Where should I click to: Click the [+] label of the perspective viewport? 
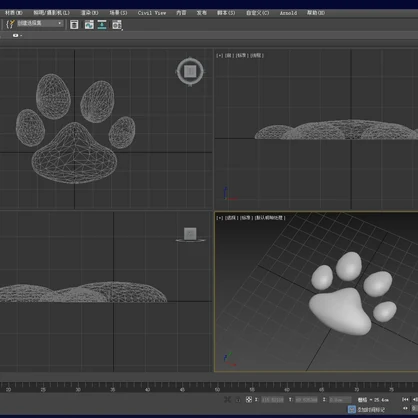(x=220, y=218)
